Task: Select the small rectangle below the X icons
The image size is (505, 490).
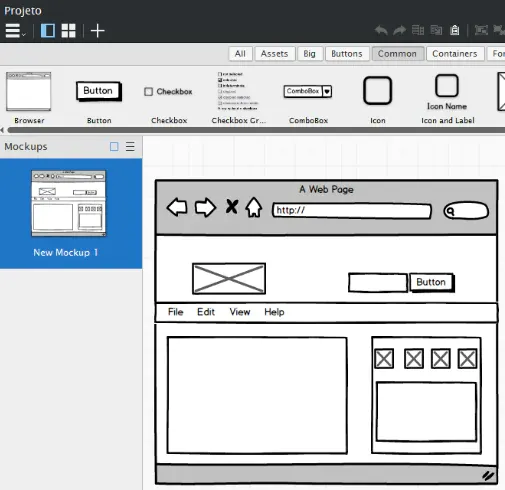Action: tap(426, 412)
